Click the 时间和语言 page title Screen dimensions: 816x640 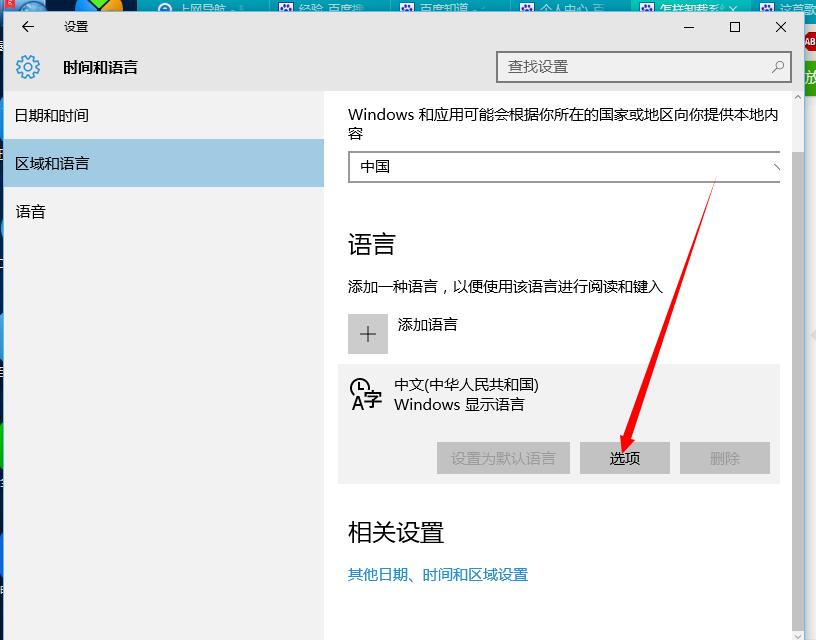coord(100,67)
